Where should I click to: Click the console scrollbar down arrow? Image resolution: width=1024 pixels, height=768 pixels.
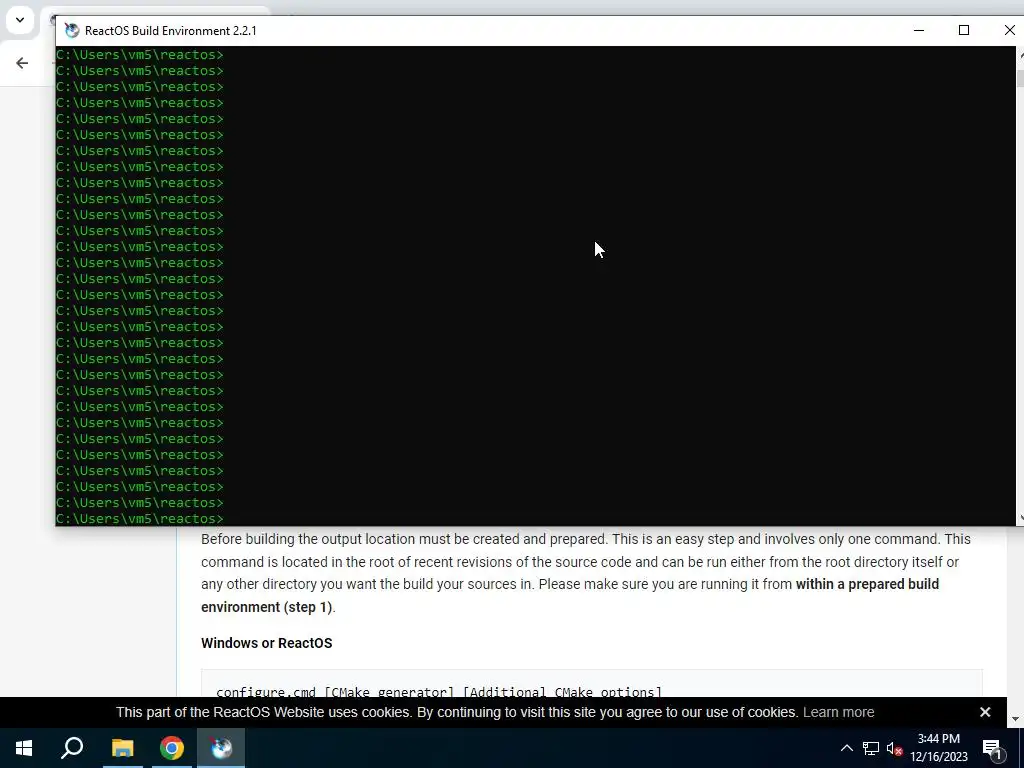tap(1020, 518)
